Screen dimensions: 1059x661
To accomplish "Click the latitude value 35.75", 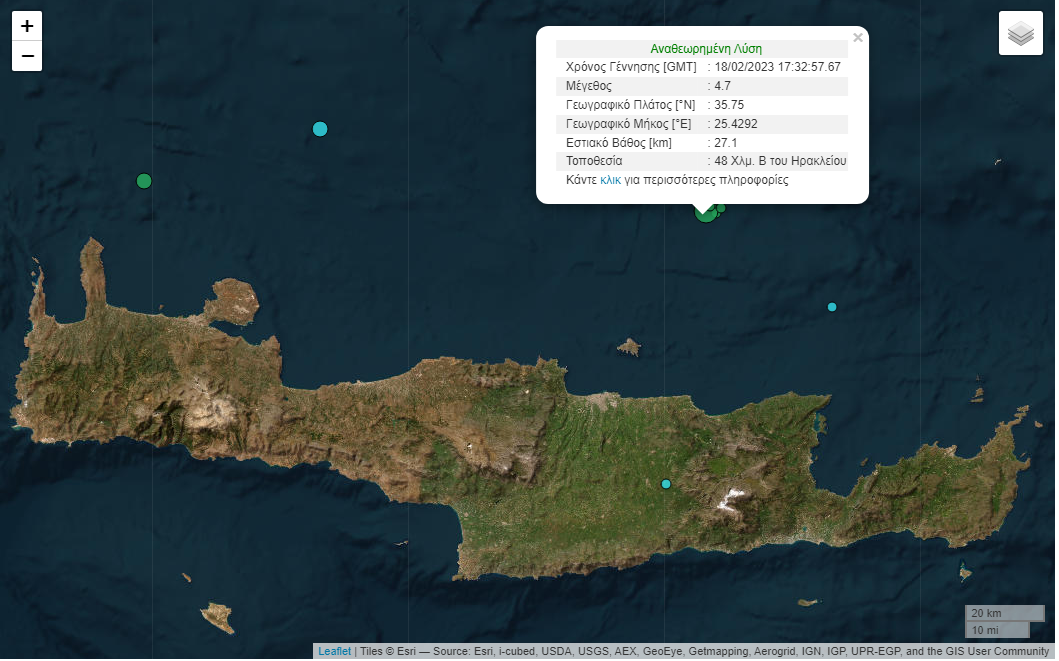I will pyautogui.click(x=729, y=105).
